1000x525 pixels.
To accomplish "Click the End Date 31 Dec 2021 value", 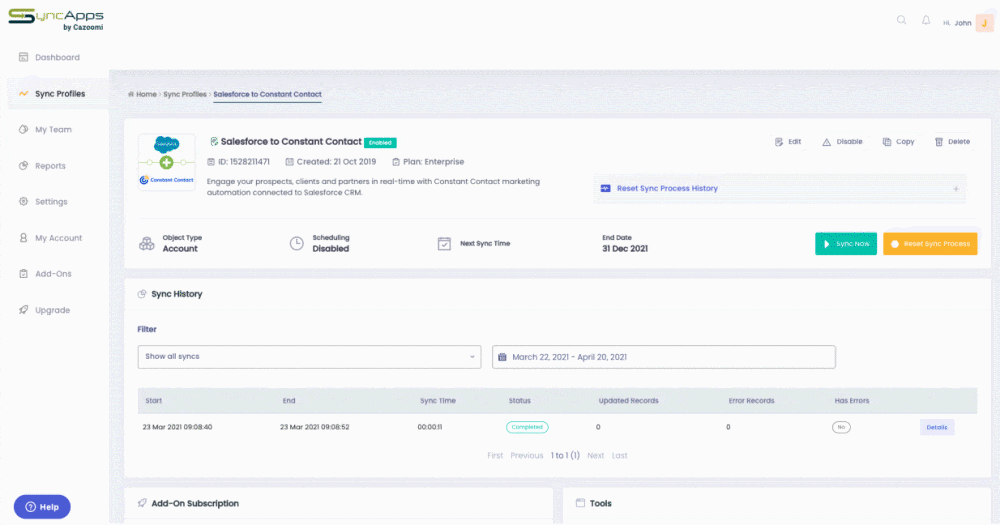I will [625, 249].
